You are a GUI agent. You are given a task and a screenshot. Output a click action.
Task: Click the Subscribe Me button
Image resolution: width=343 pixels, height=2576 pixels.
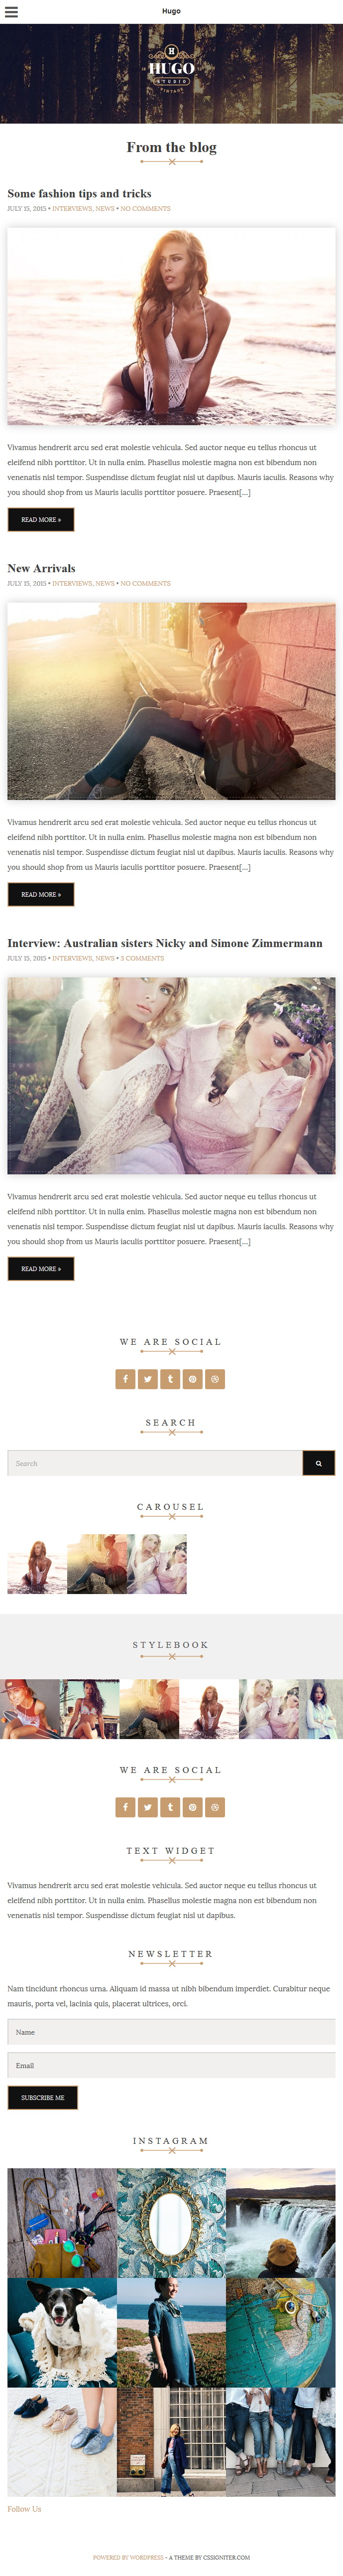tap(43, 2098)
